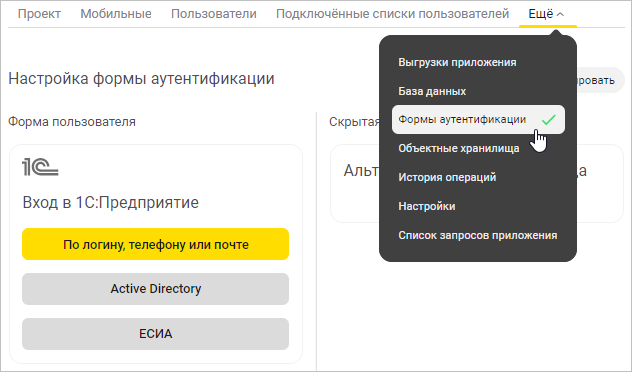Switch to the Мобильные tab
This screenshot has width=632, height=372.
coord(116,14)
